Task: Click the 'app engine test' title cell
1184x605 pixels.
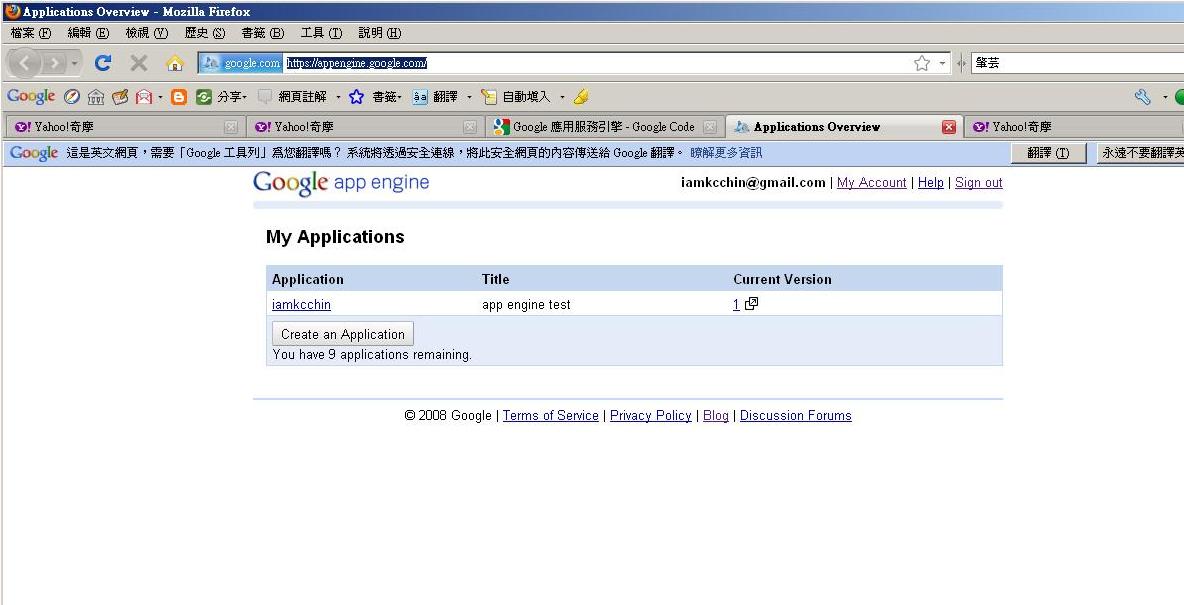Action: tap(526, 304)
